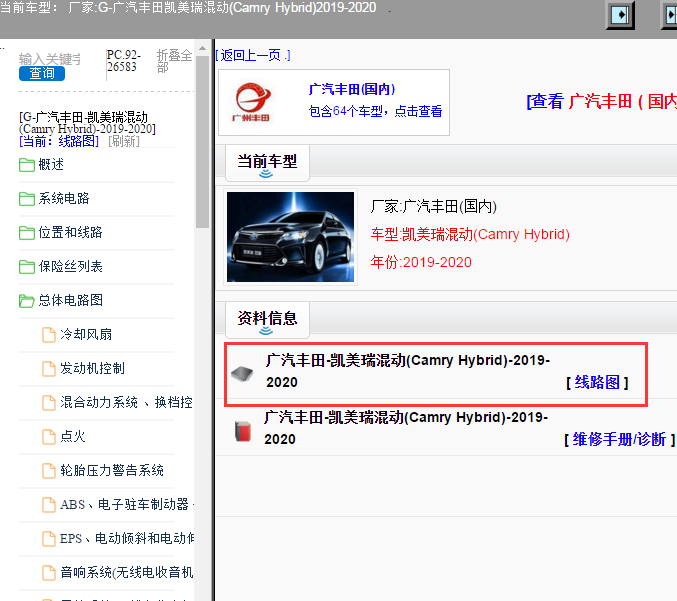Image resolution: width=677 pixels, height=601 pixels.
Task: Select the 资料信息 tab
Action: point(266,319)
